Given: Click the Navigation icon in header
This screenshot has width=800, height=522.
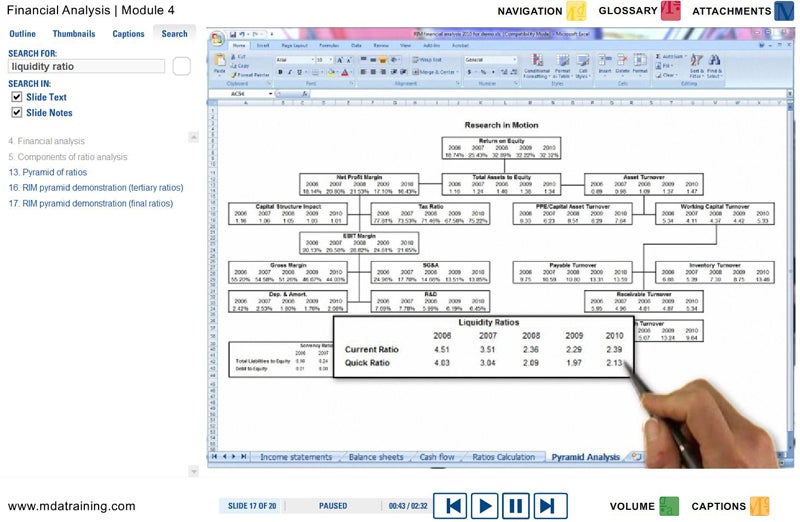Looking at the screenshot, I should [x=577, y=12].
